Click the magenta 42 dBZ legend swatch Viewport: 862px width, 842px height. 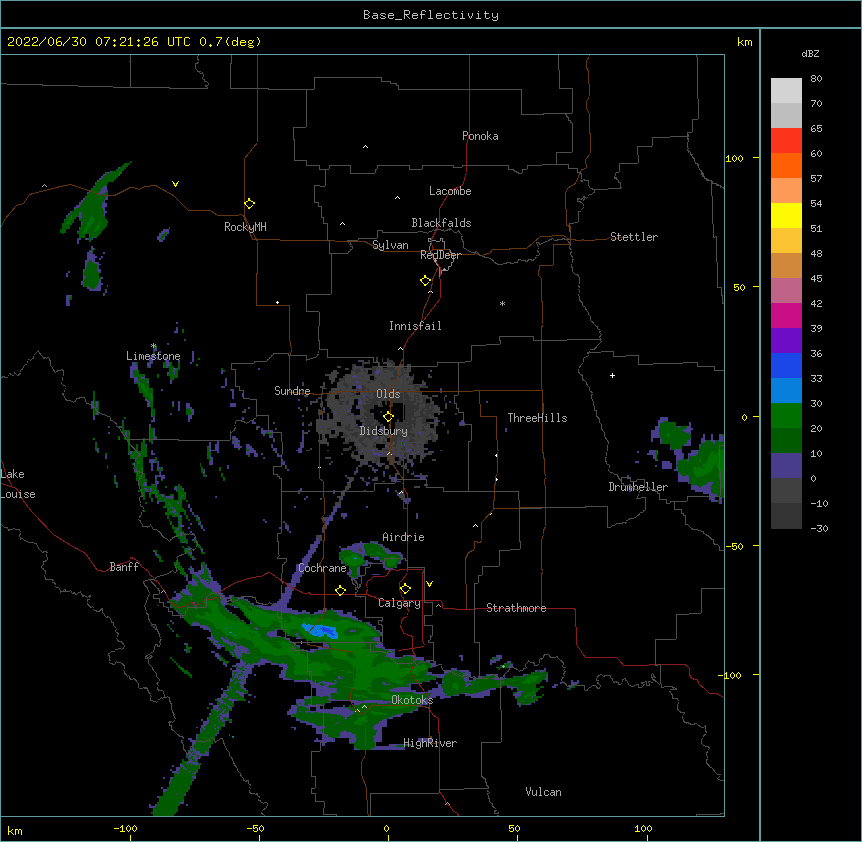pos(786,315)
